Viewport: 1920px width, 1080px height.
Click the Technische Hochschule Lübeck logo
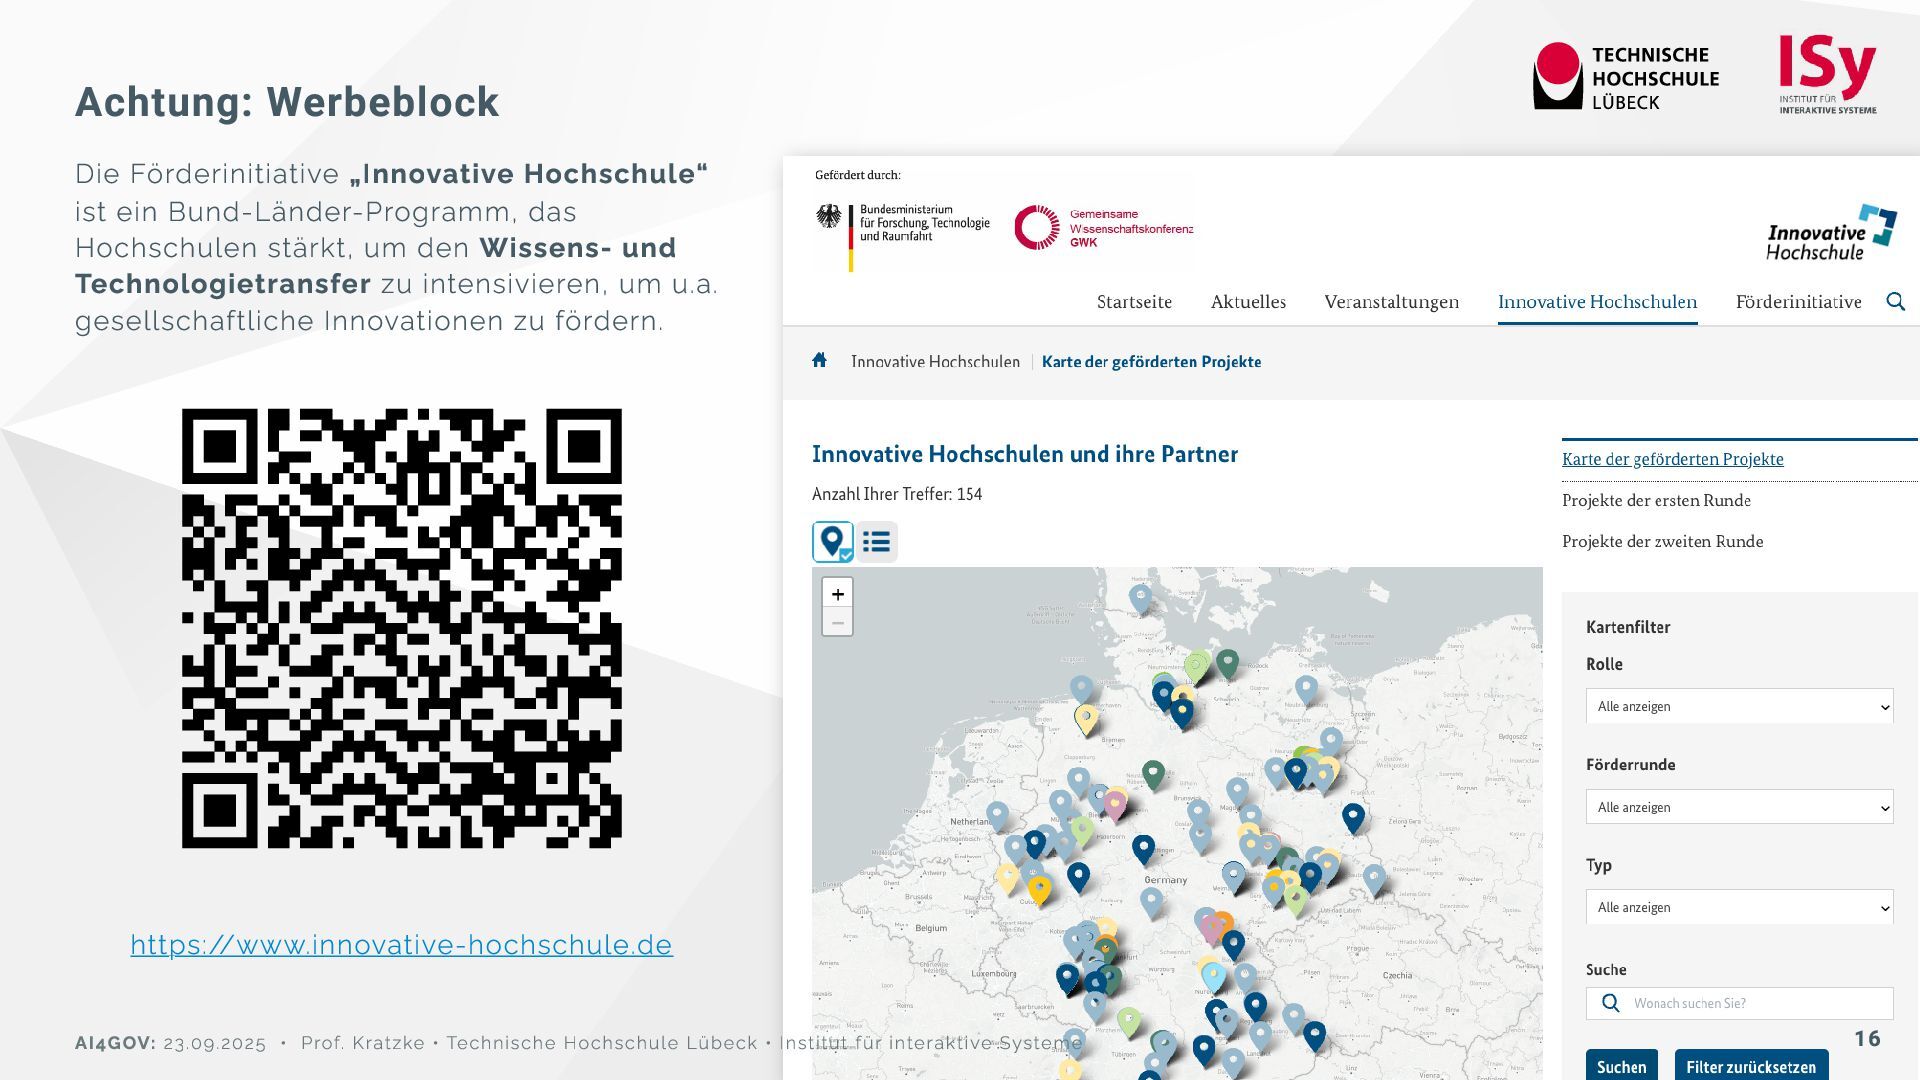(1625, 77)
